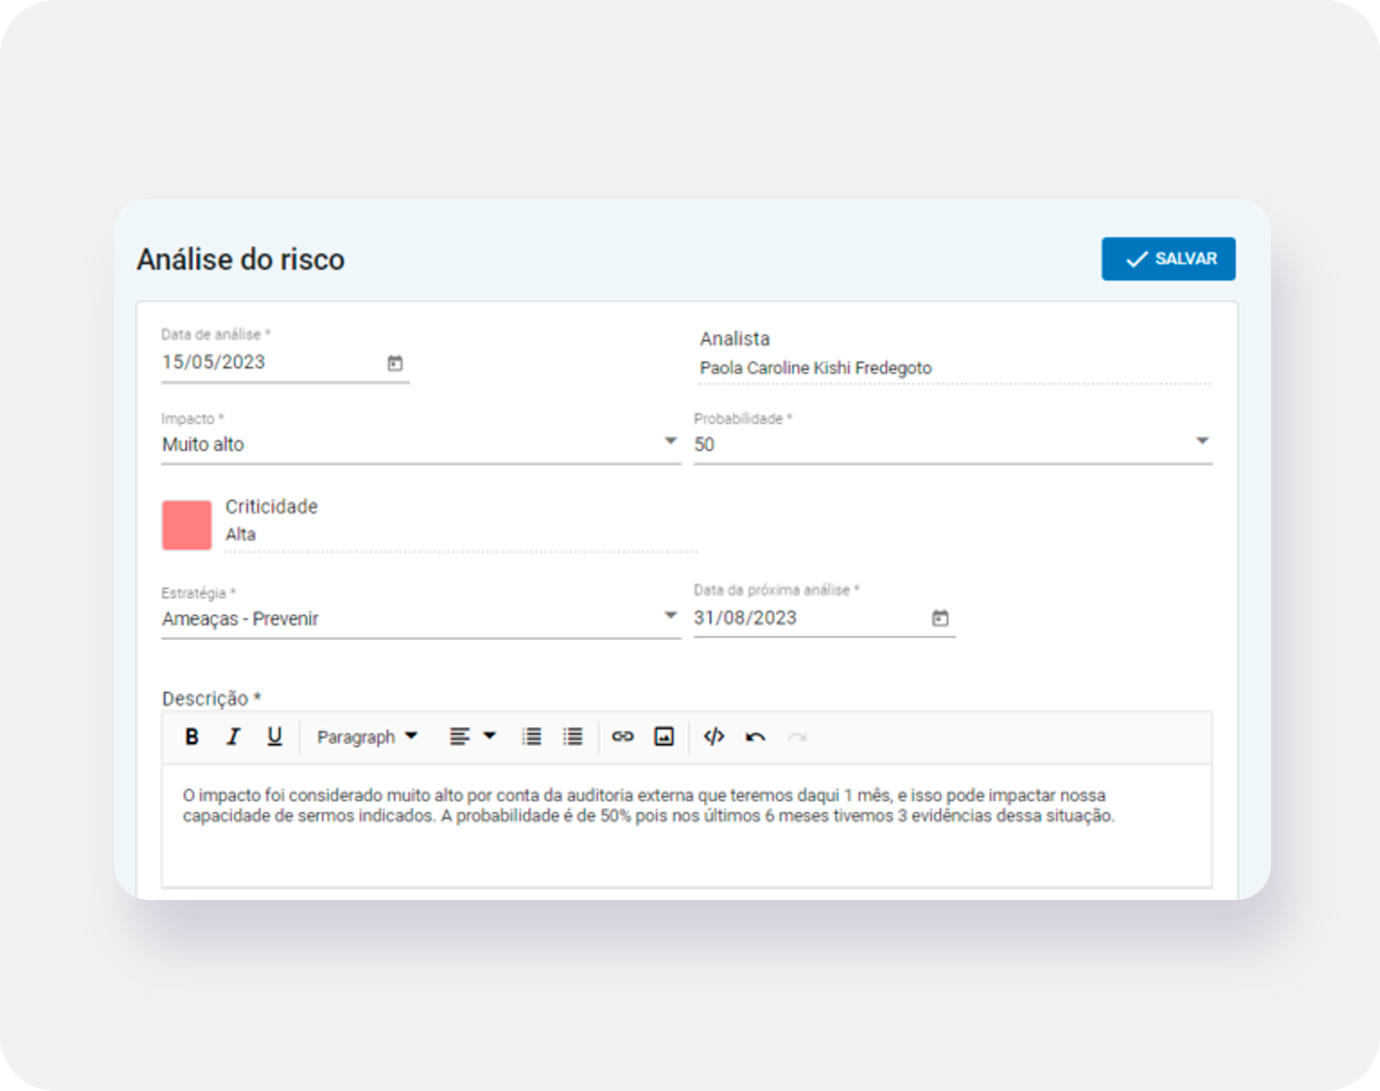Open calendar for Data de análise
The height and width of the screenshot is (1091, 1380).
pyautogui.click(x=395, y=363)
